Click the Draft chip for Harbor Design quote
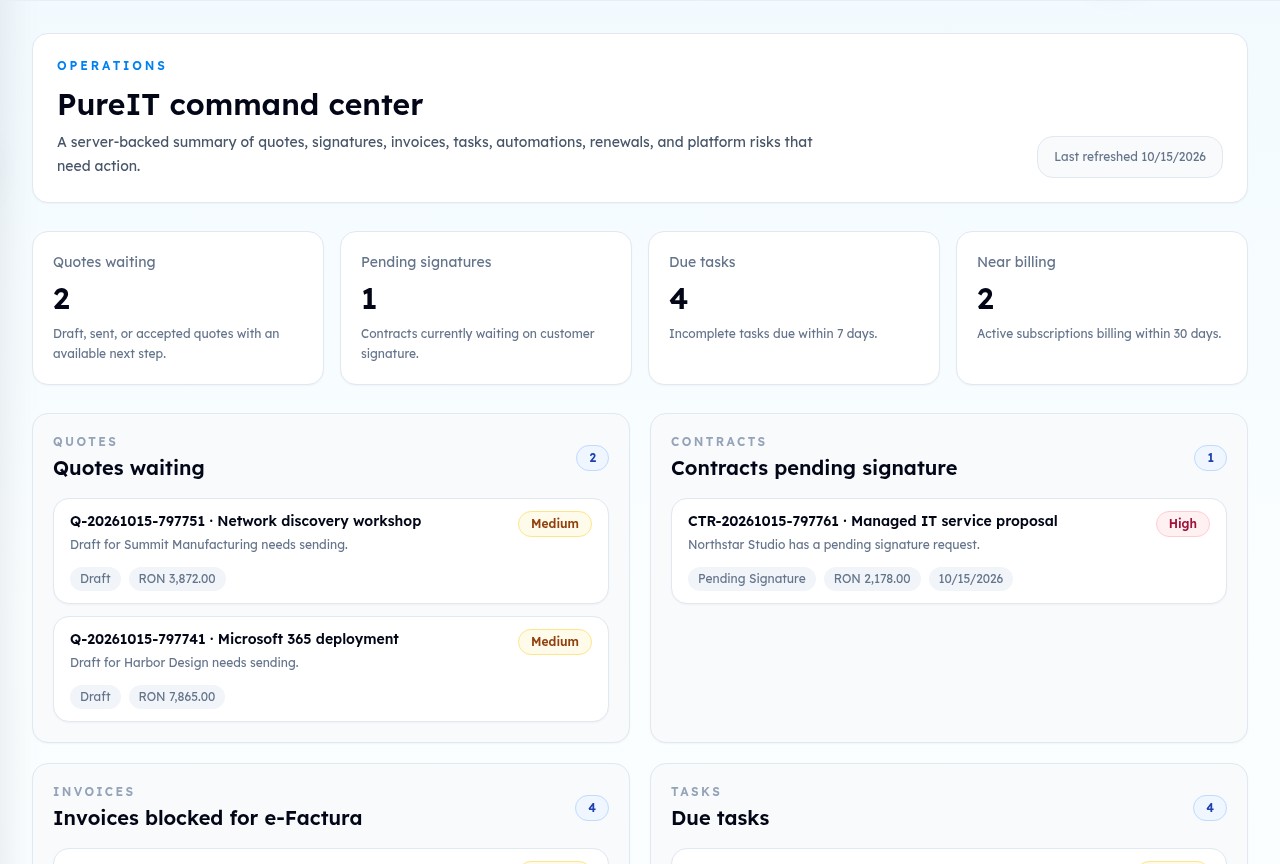 coord(95,697)
